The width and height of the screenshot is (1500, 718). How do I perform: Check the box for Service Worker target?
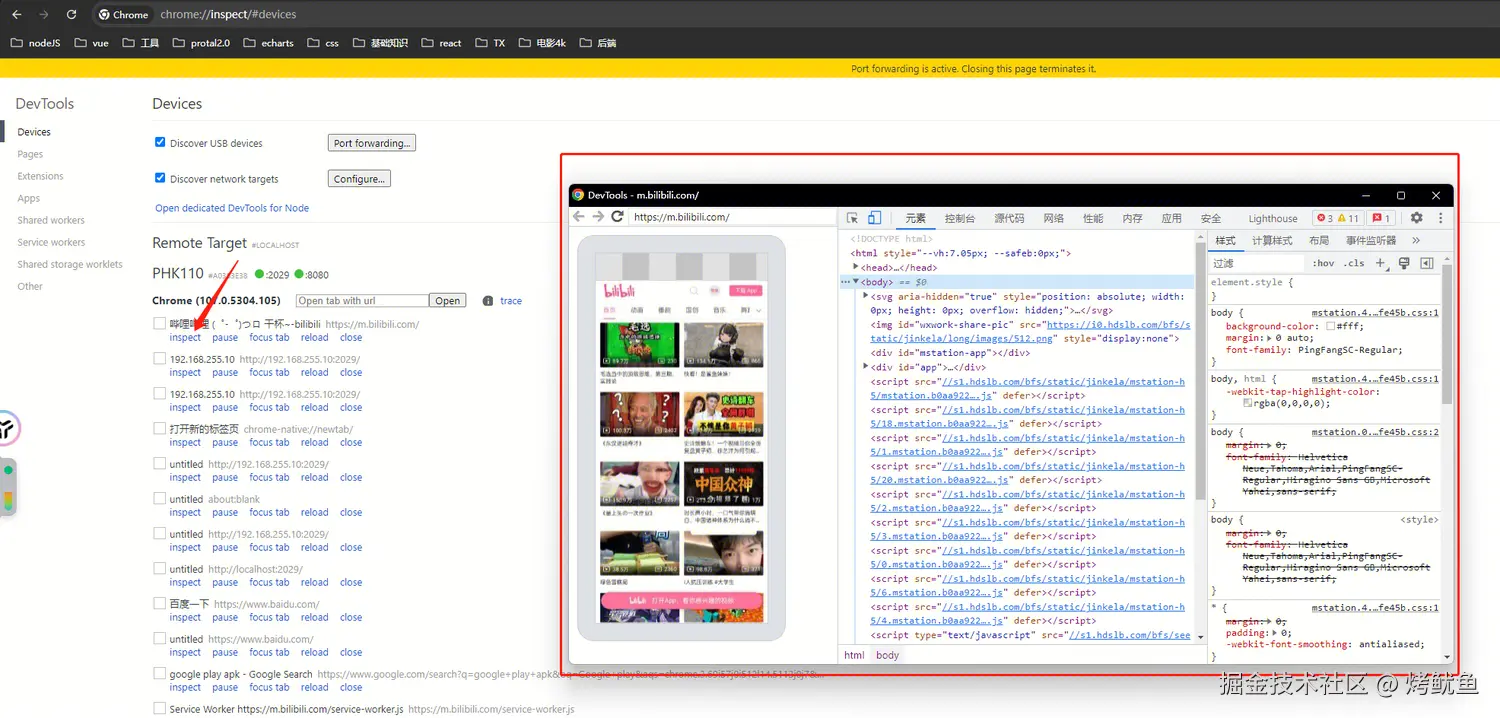160,708
